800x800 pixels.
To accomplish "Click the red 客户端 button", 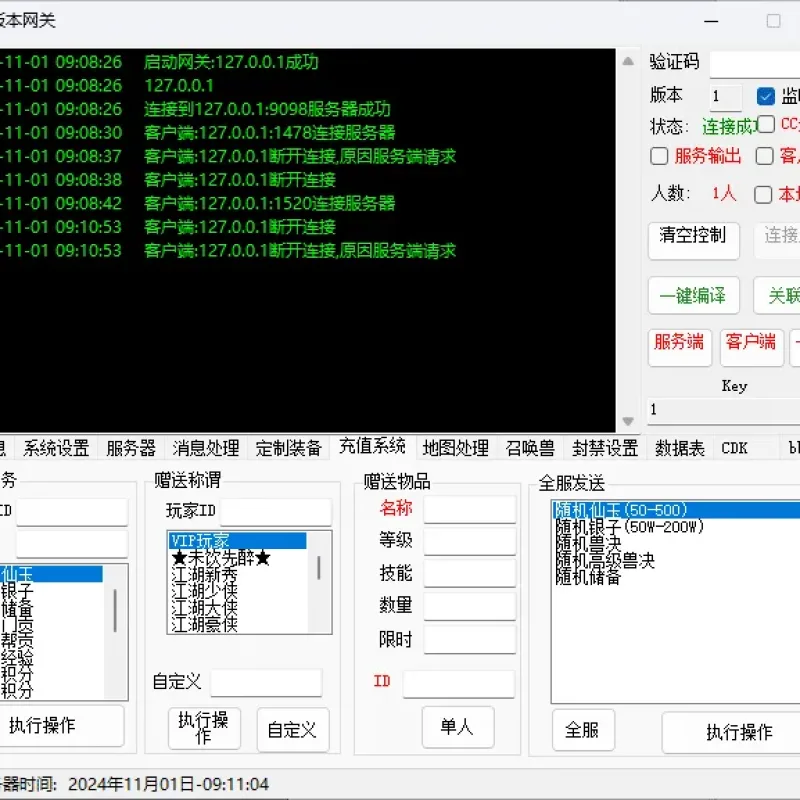I will (x=752, y=347).
